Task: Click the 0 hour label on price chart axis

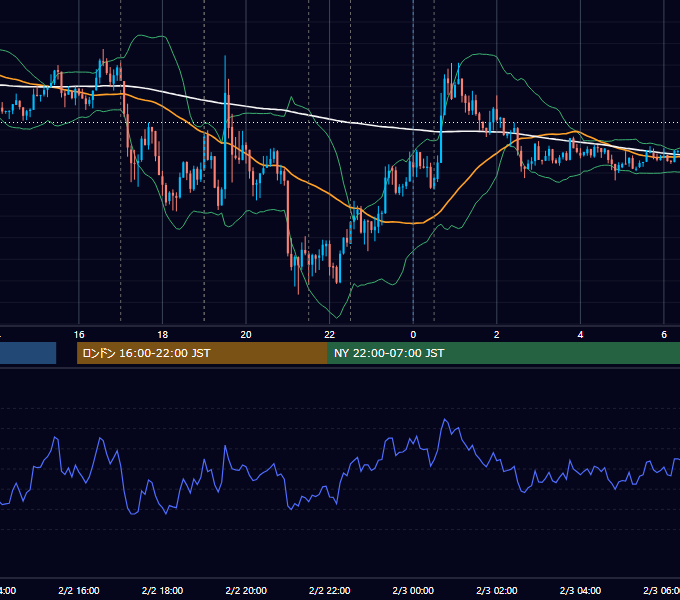Action: click(x=413, y=335)
